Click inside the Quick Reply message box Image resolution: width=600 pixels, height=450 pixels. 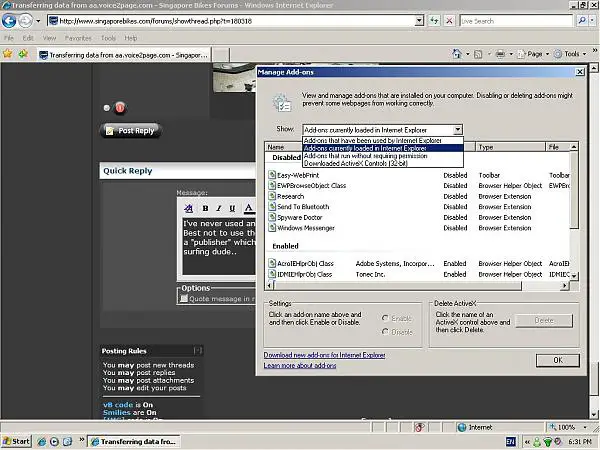tap(219, 246)
